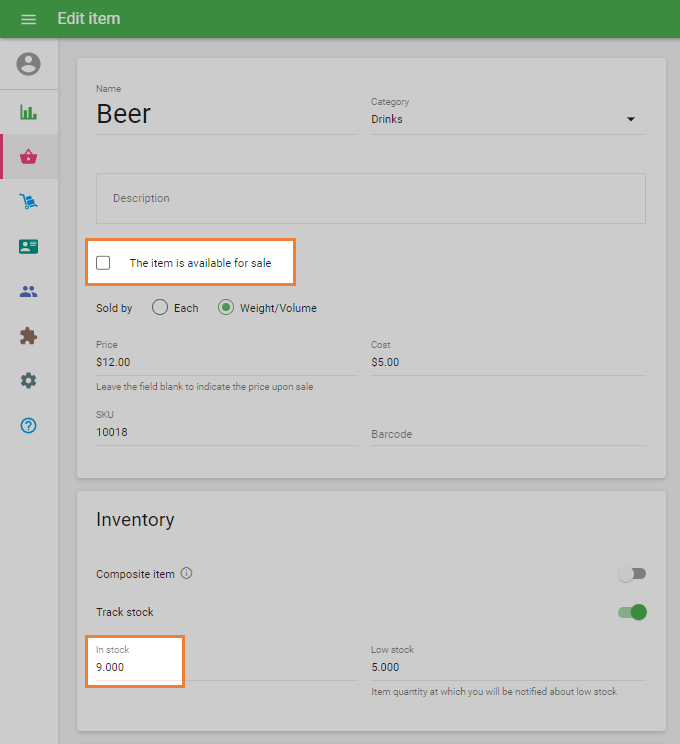Select the 'Weight/Volume' radio button
This screenshot has height=744, width=680.
click(x=226, y=308)
